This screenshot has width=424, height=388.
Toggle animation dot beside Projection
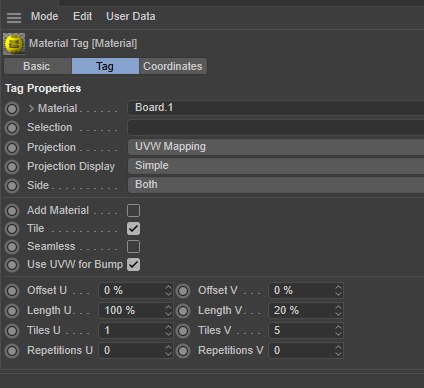point(12,148)
